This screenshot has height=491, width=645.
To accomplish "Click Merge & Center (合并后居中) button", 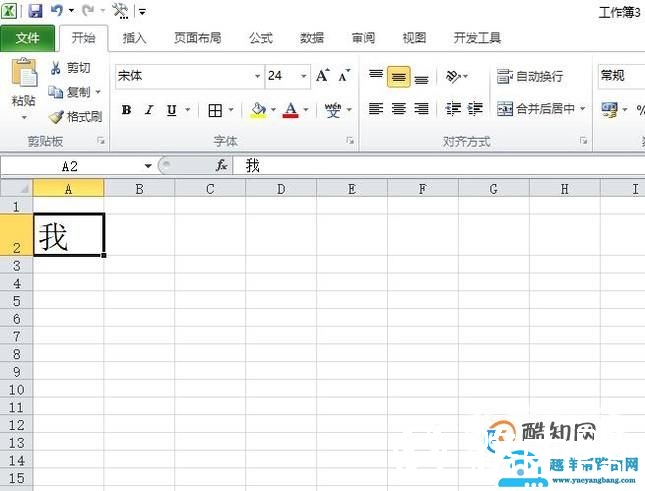I will pos(536,109).
